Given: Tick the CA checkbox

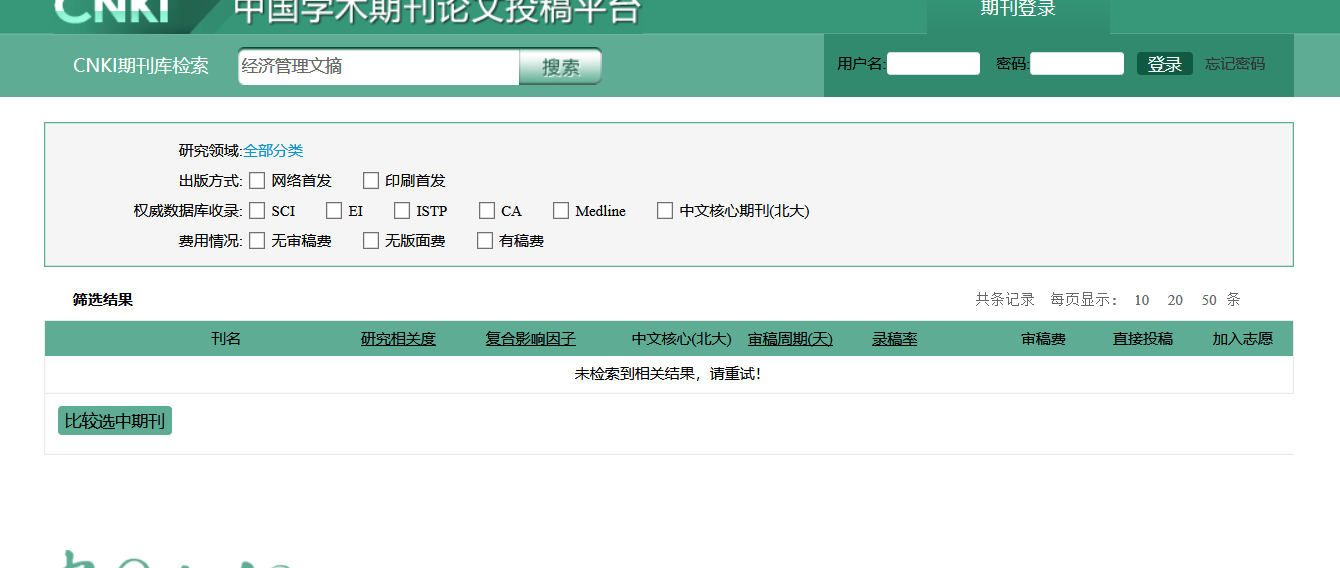Looking at the screenshot, I should coord(487,211).
